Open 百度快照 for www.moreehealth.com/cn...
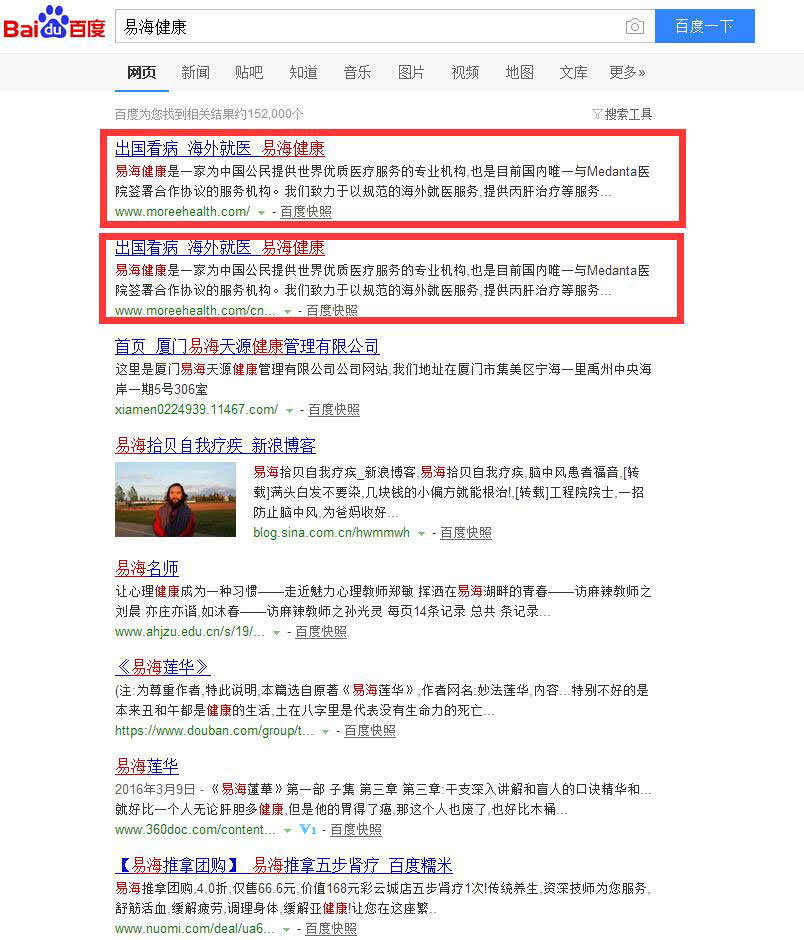 click(332, 311)
